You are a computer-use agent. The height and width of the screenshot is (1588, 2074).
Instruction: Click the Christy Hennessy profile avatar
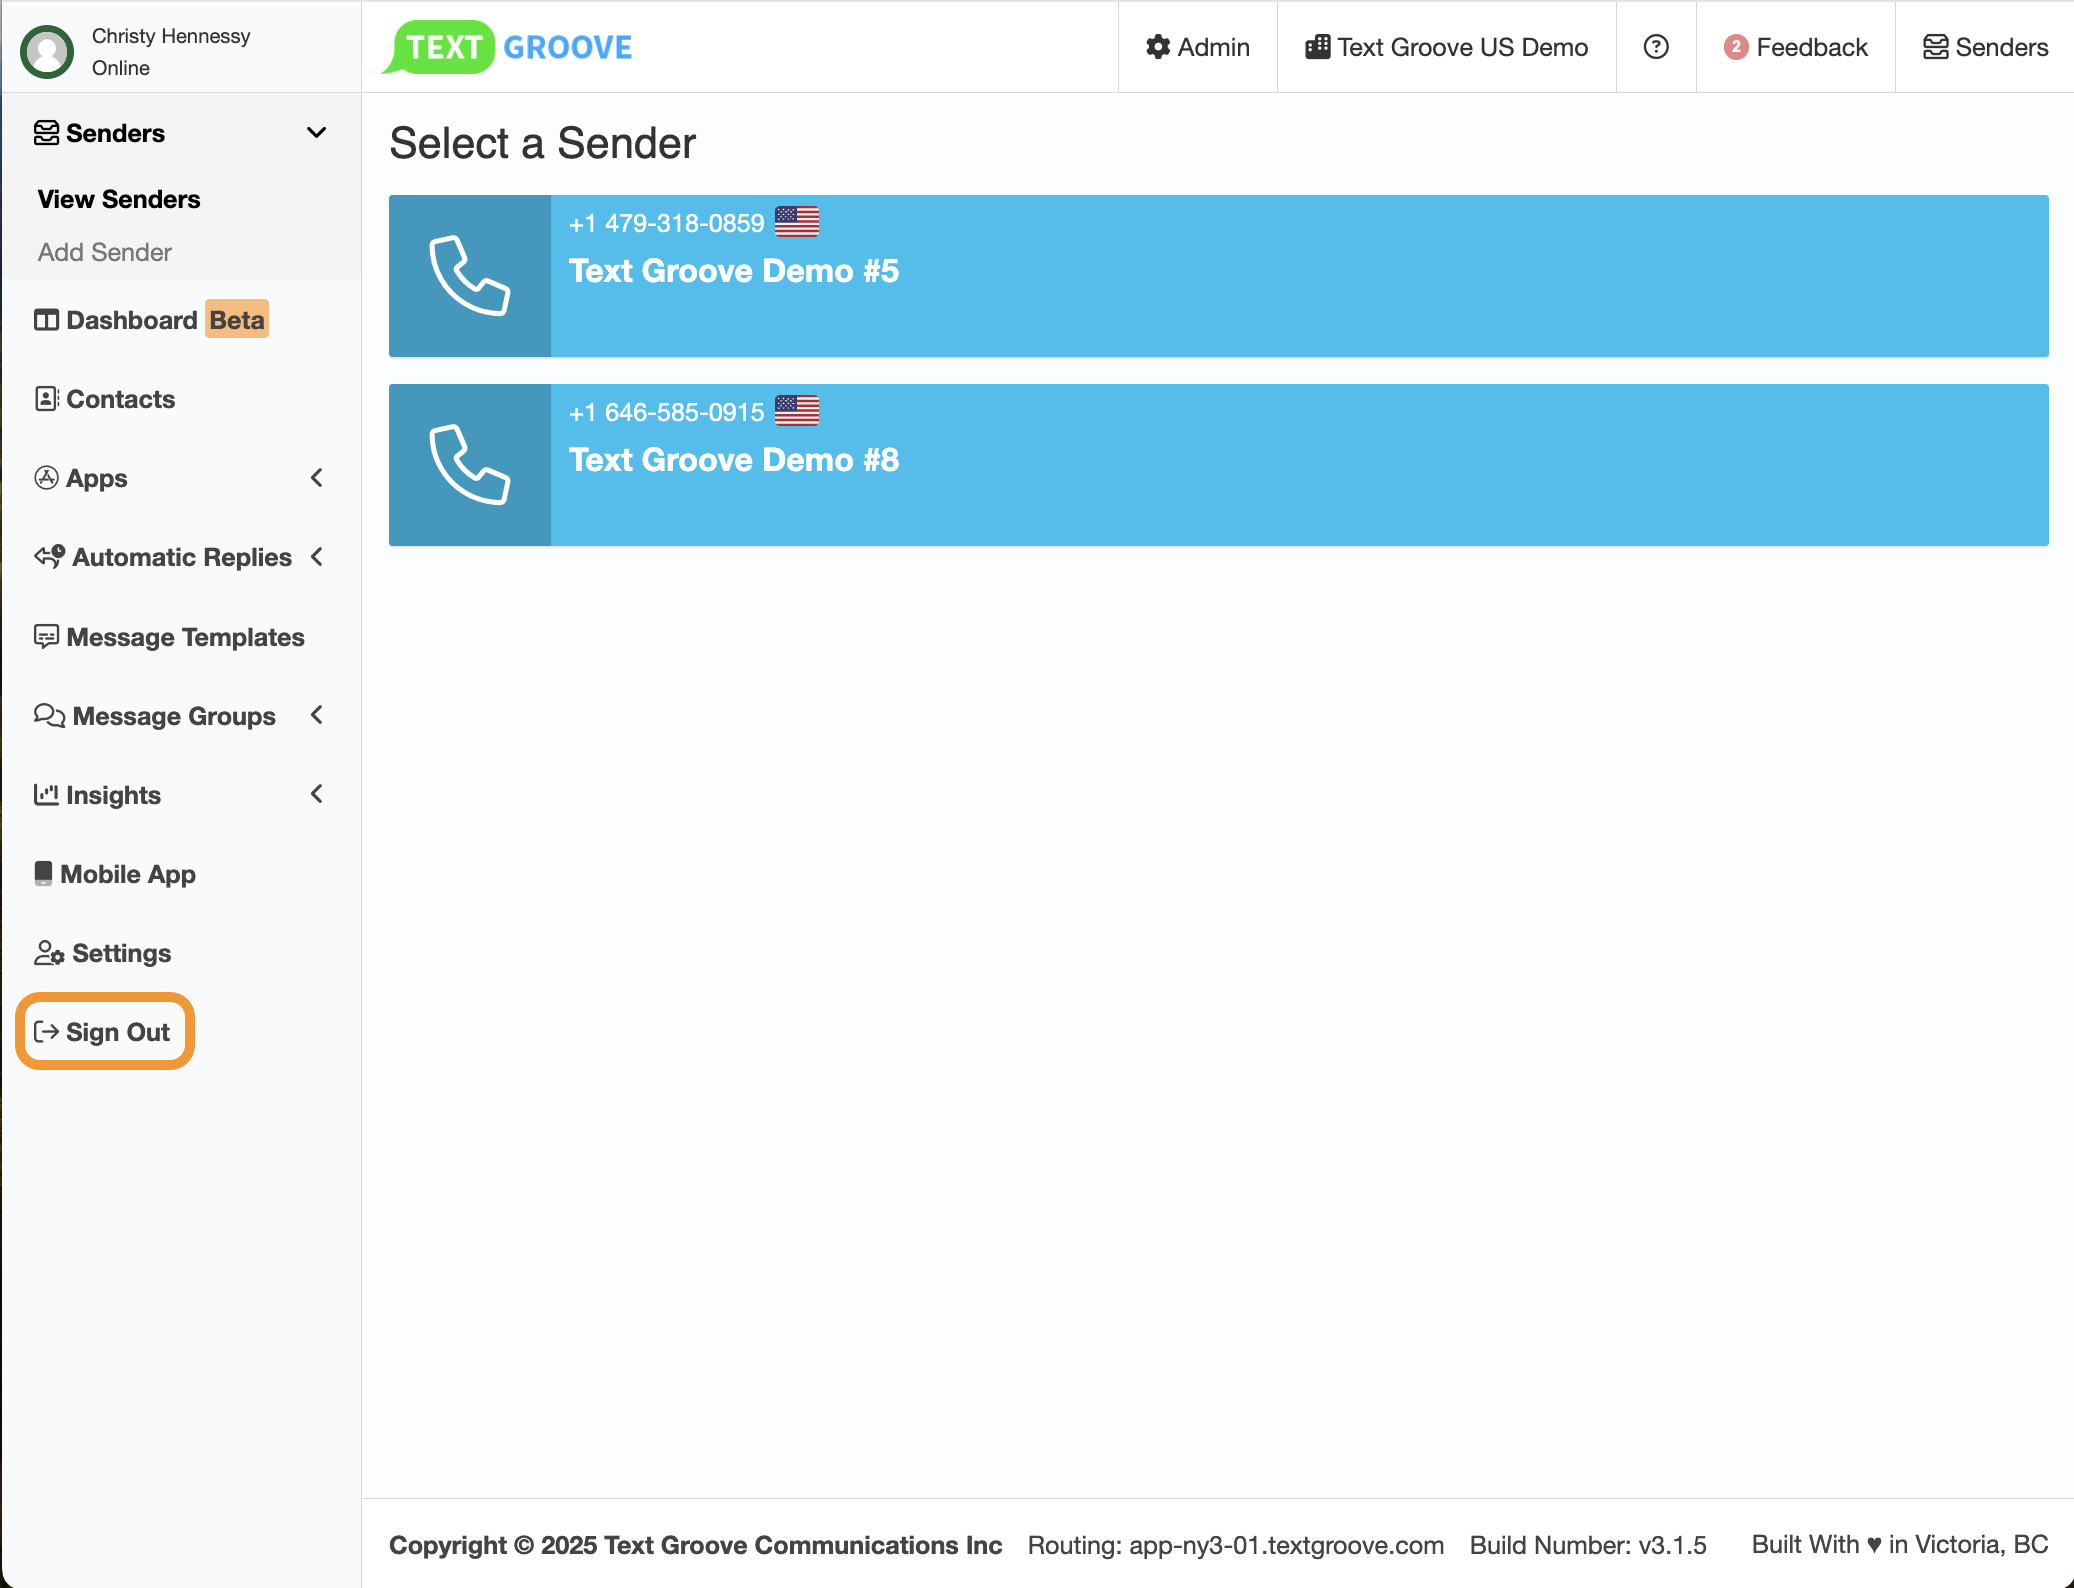click(47, 51)
